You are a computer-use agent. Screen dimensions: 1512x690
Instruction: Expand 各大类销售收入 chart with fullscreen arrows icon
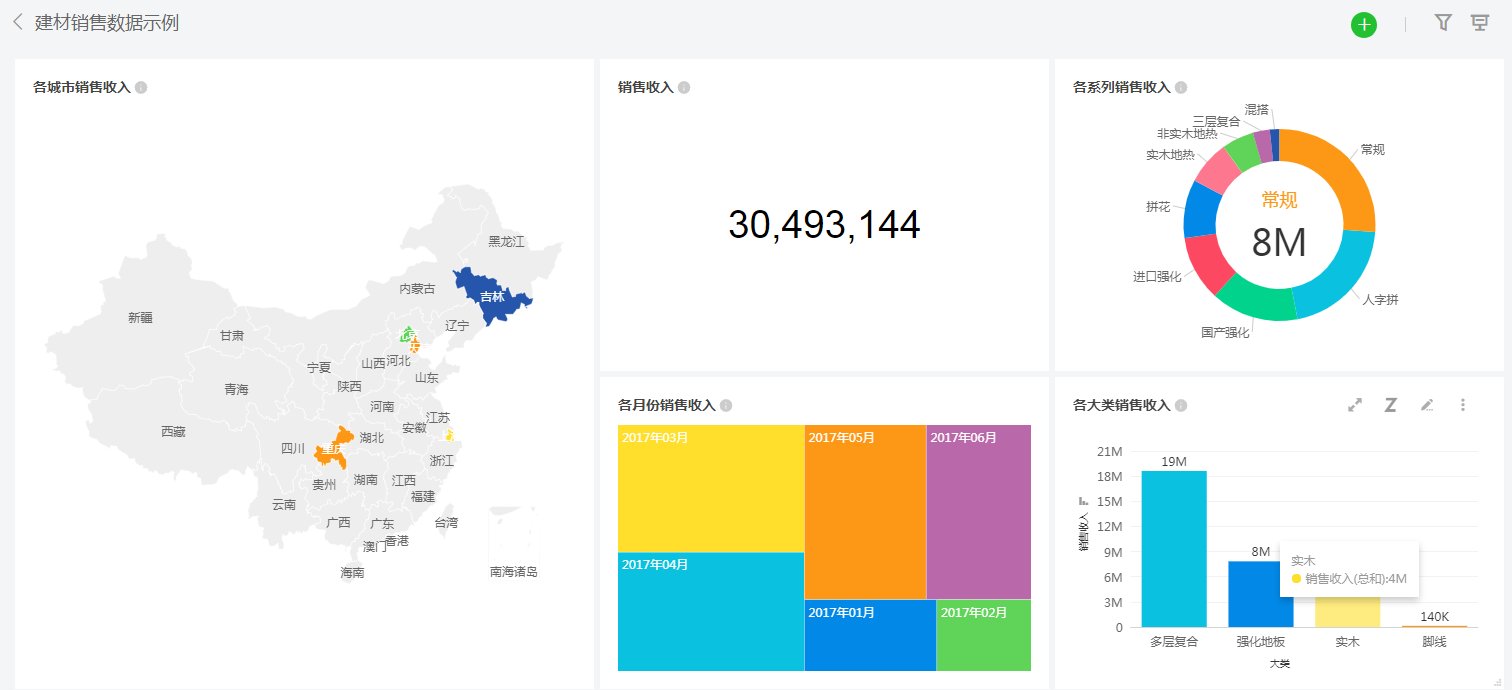pyautogui.click(x=1355, y=404)
